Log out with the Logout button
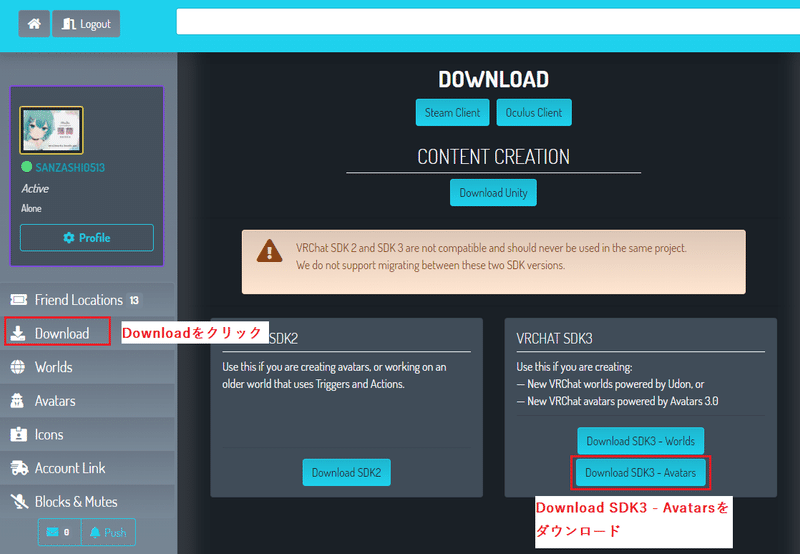800x554 pixels. (x=86, y=24)
